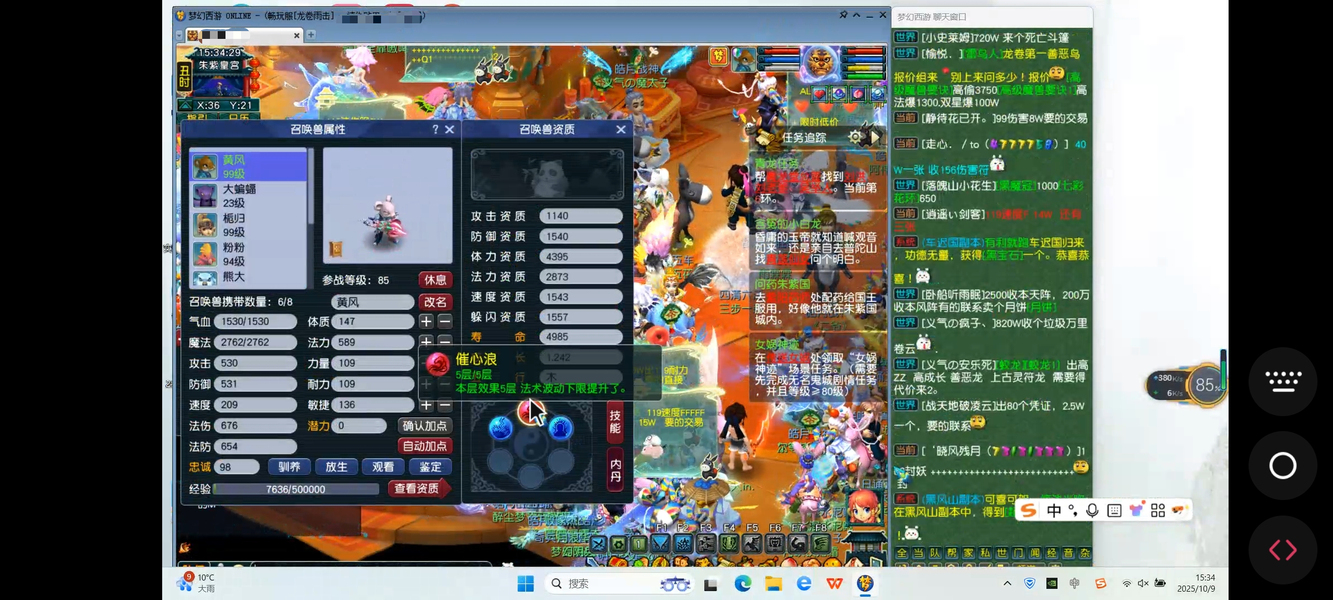Screen dimensions: 1333x600
Task: Close the 召唤兽属性 panel
Action: coord(450,130)
